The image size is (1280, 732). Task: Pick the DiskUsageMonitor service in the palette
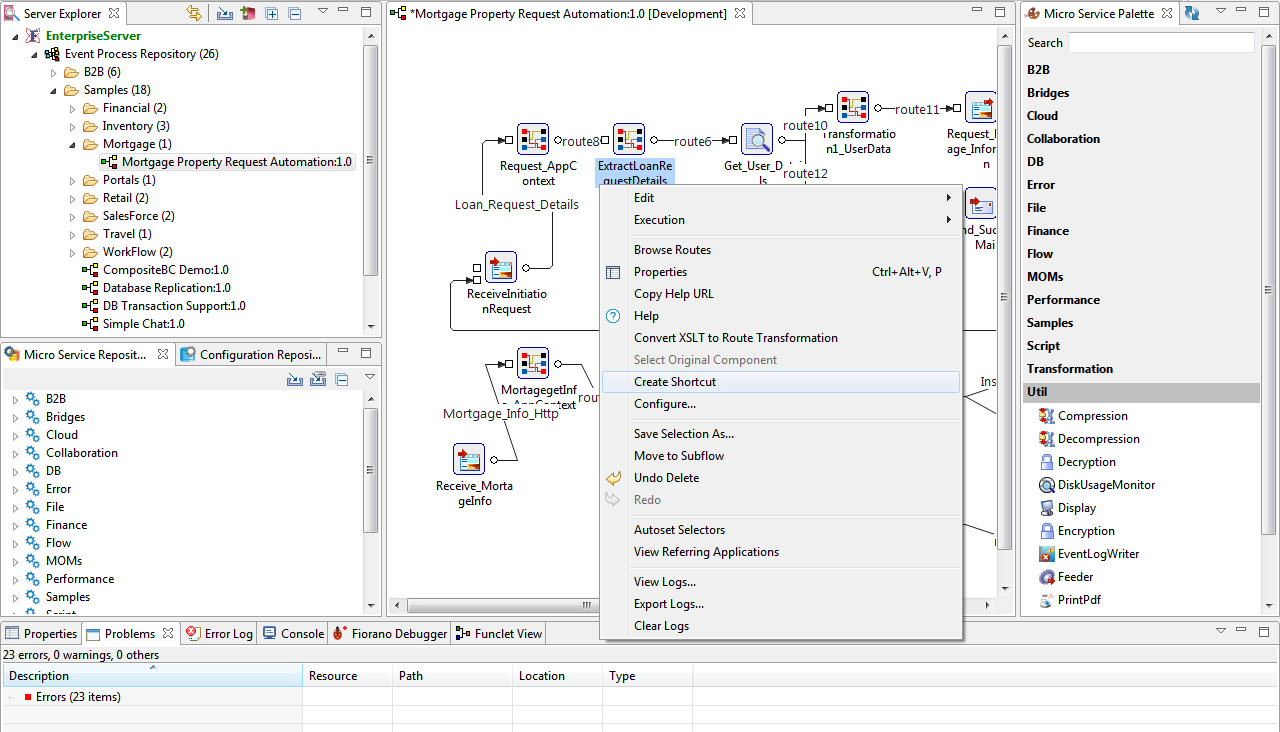coord(1097,485)
